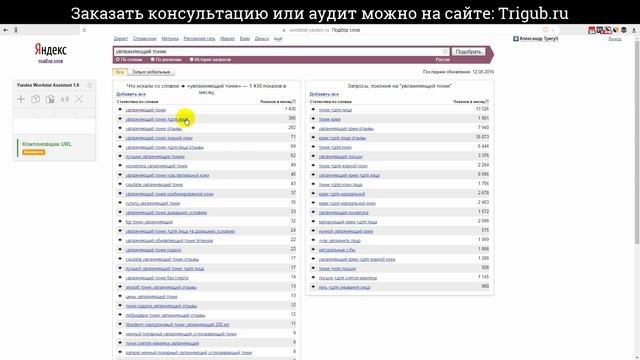Image resolution: width=640 pixels, height=360 pixels.
Task: Open the browser downloads icon
Action: click(633, 30)
